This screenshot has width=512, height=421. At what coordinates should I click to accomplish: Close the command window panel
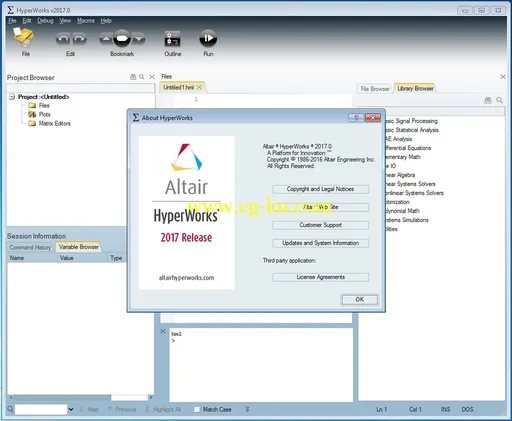[163, 331]
